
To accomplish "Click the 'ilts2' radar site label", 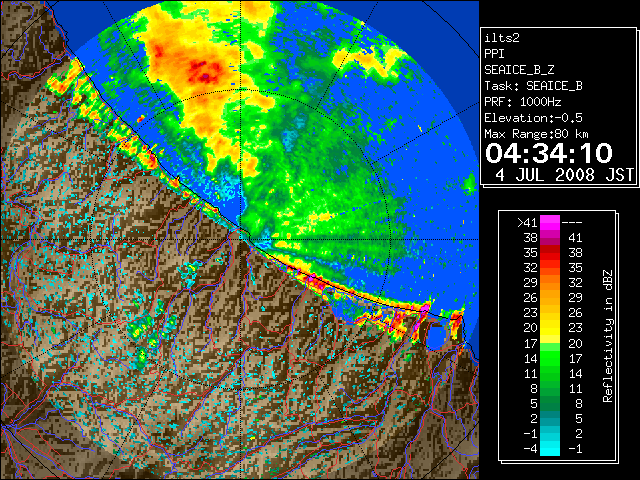I will (502, 38).
